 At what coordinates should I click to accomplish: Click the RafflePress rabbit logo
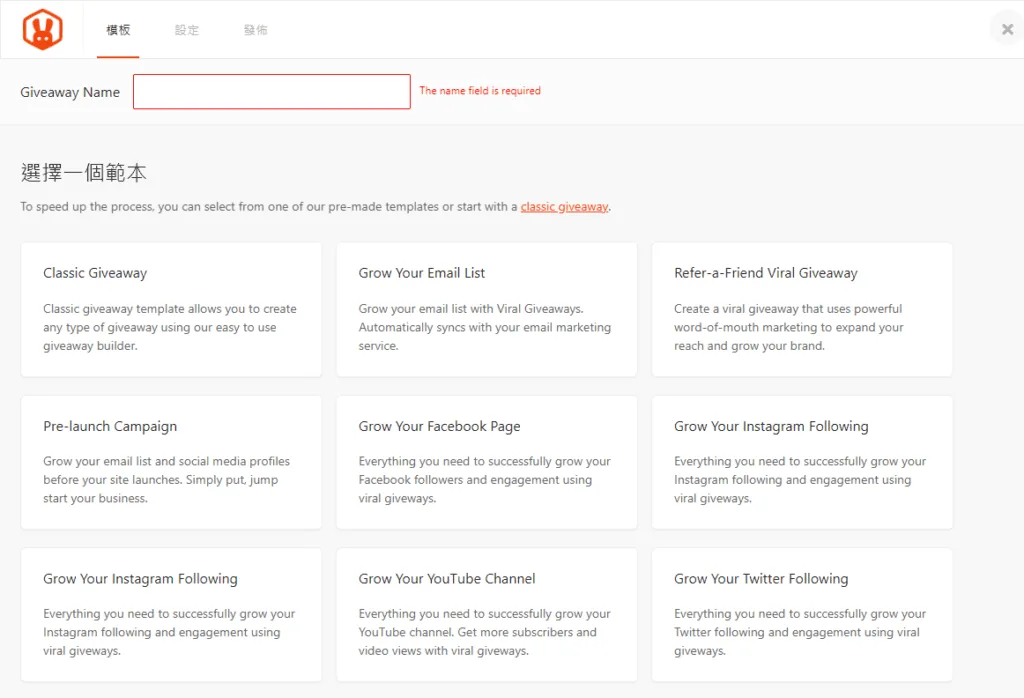click(x=43, y=30)
